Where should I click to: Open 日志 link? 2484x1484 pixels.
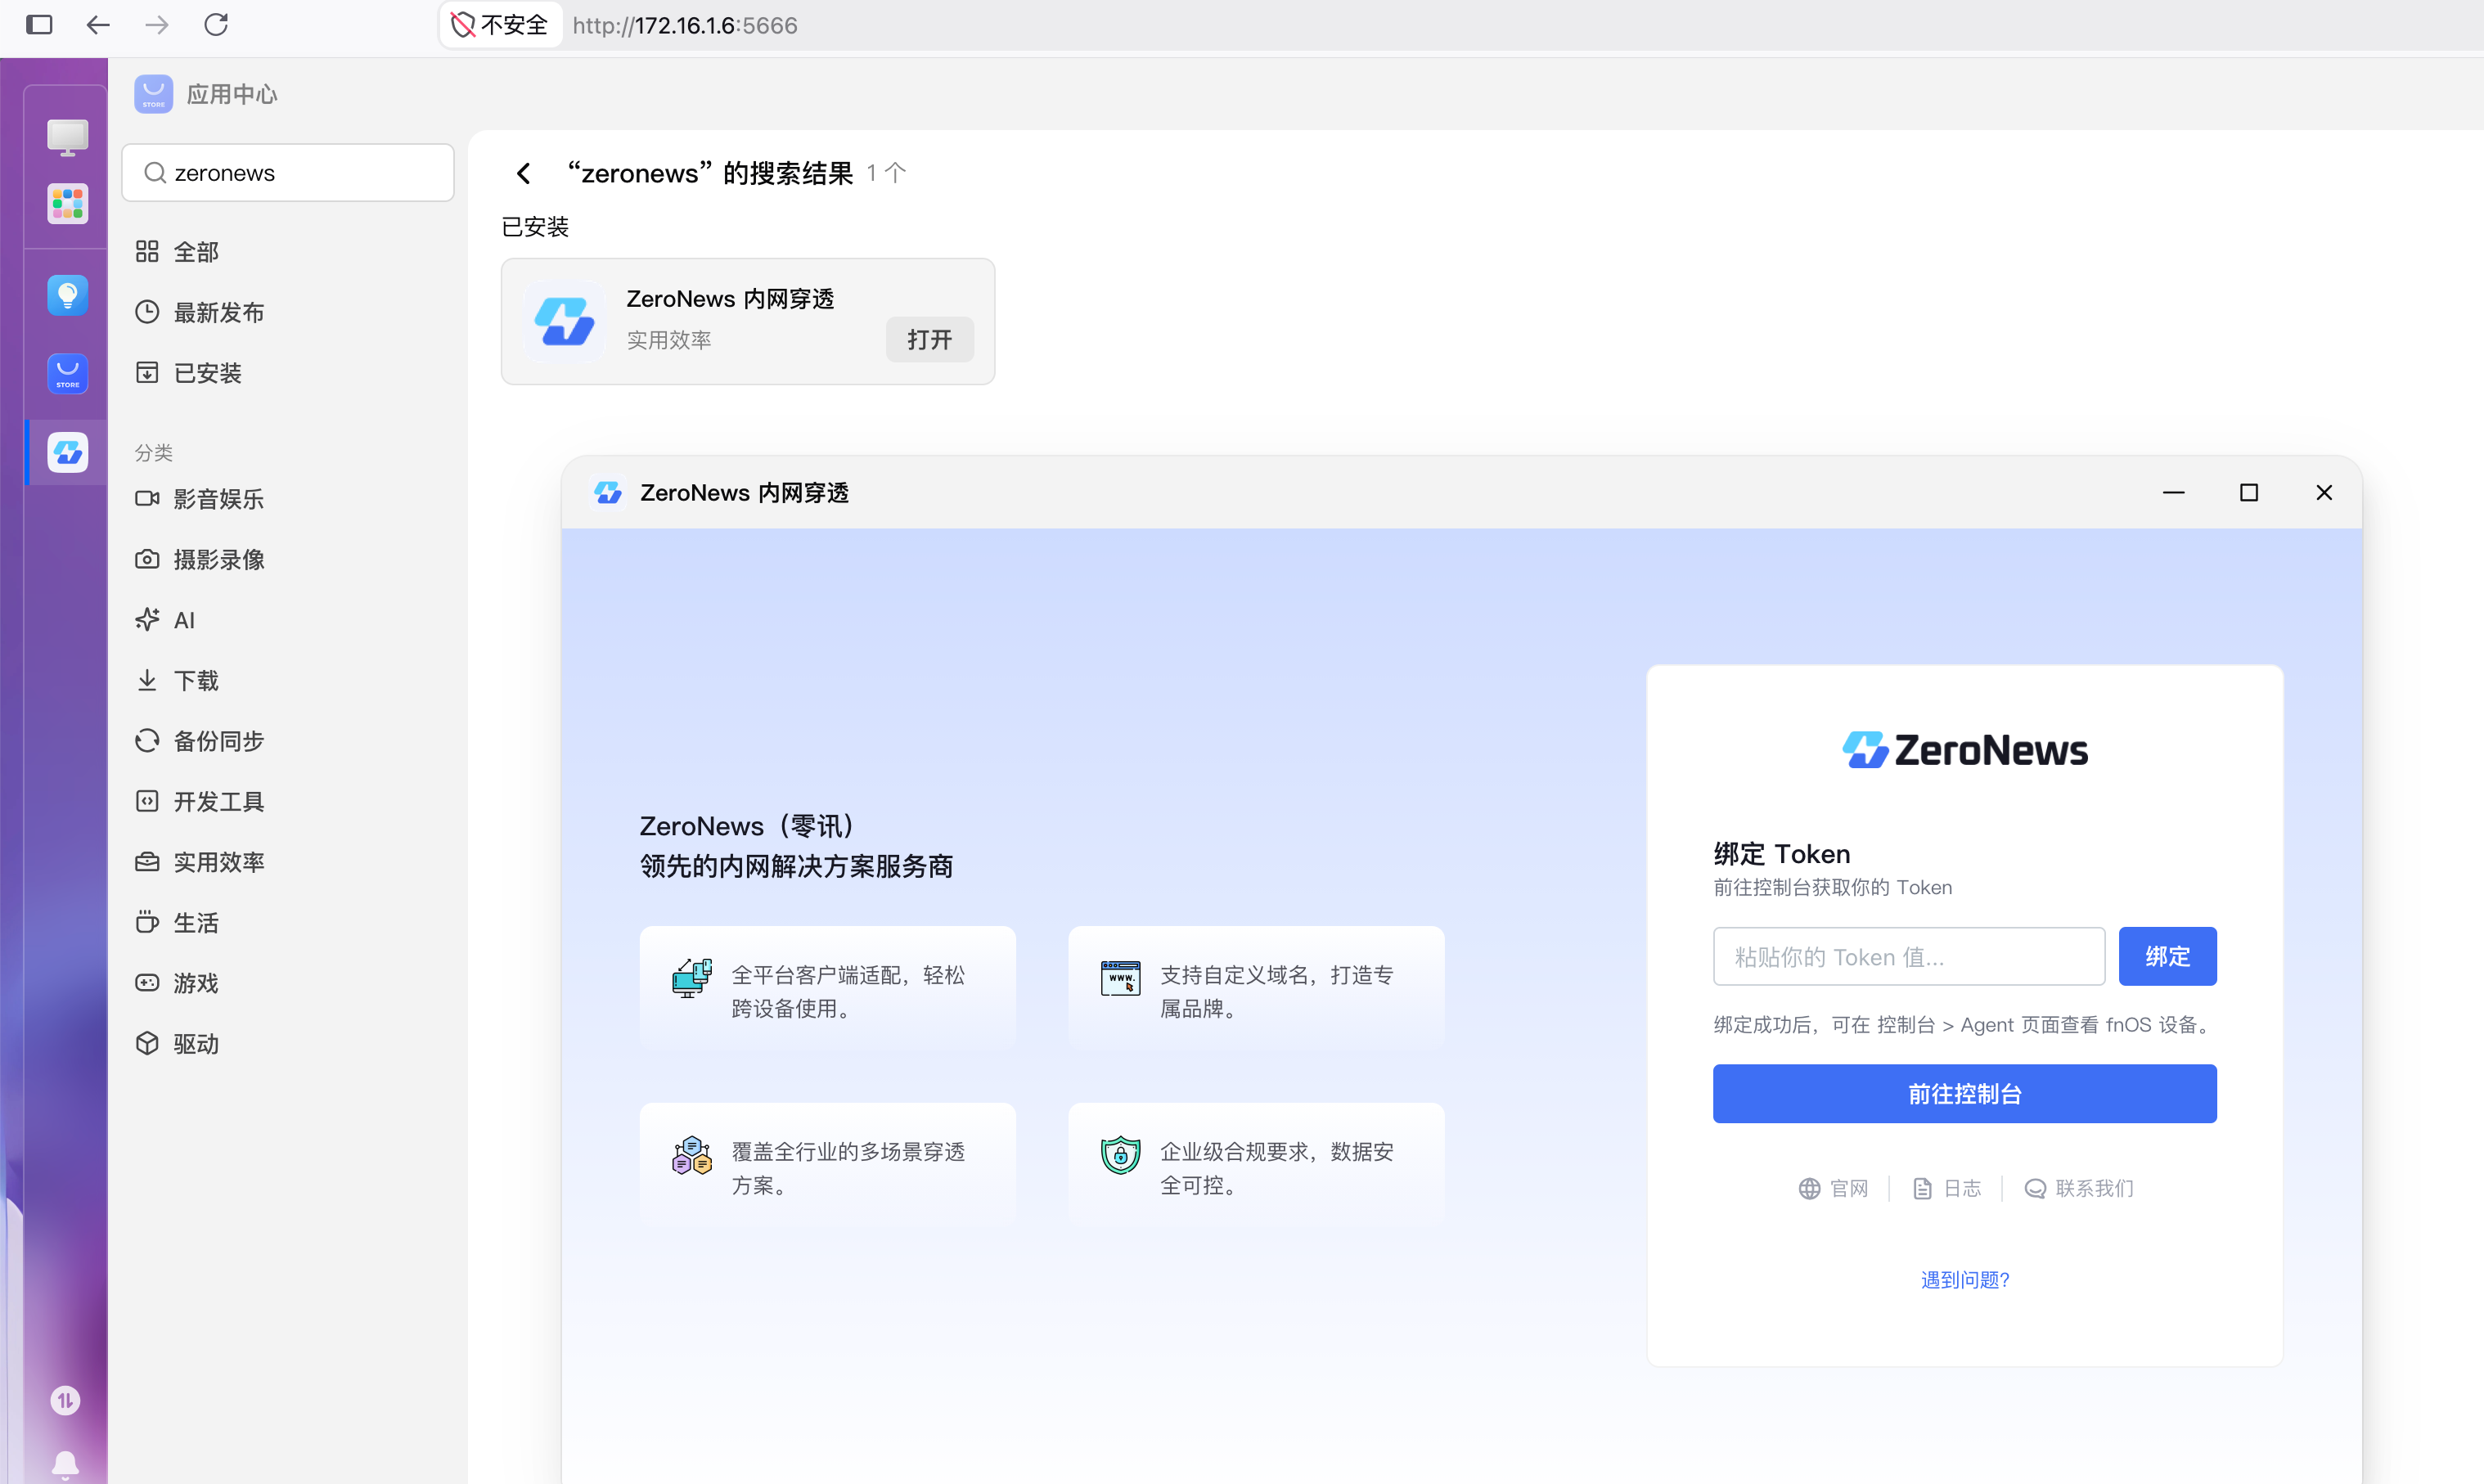click(x=1946, y=1188)
